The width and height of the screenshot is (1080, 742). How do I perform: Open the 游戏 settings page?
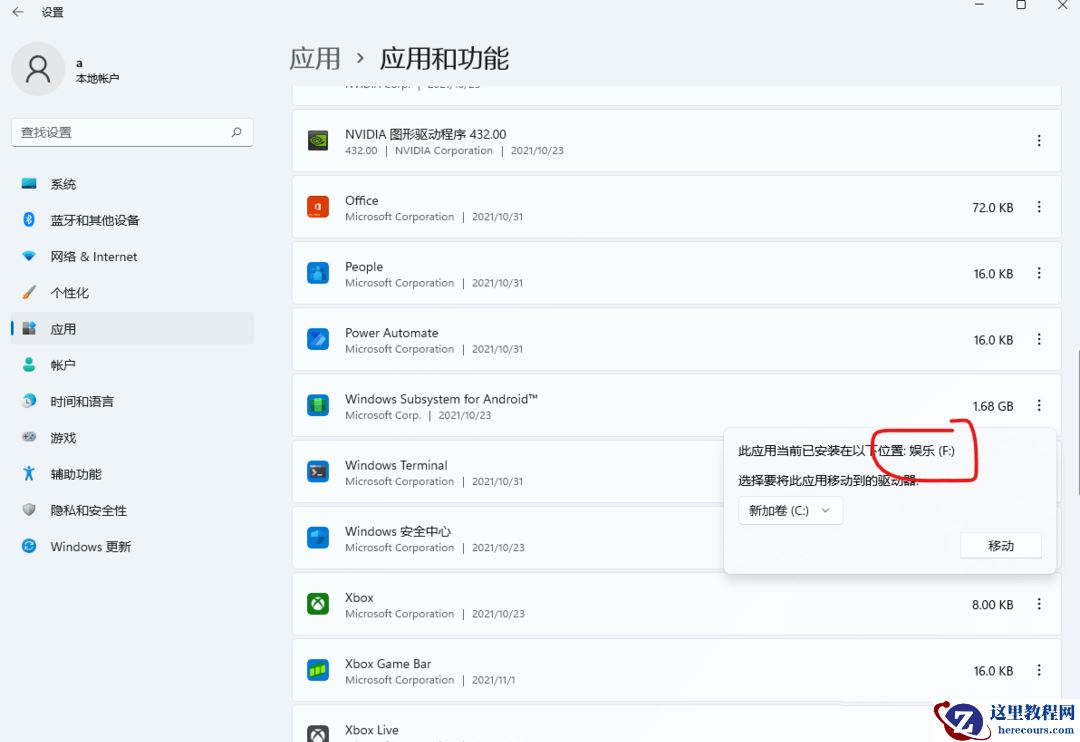63,437
